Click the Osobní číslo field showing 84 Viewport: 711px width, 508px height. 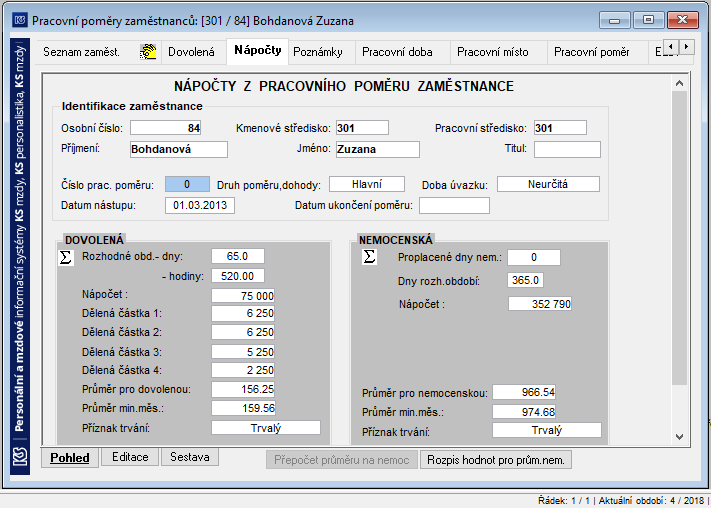(166, 128)
